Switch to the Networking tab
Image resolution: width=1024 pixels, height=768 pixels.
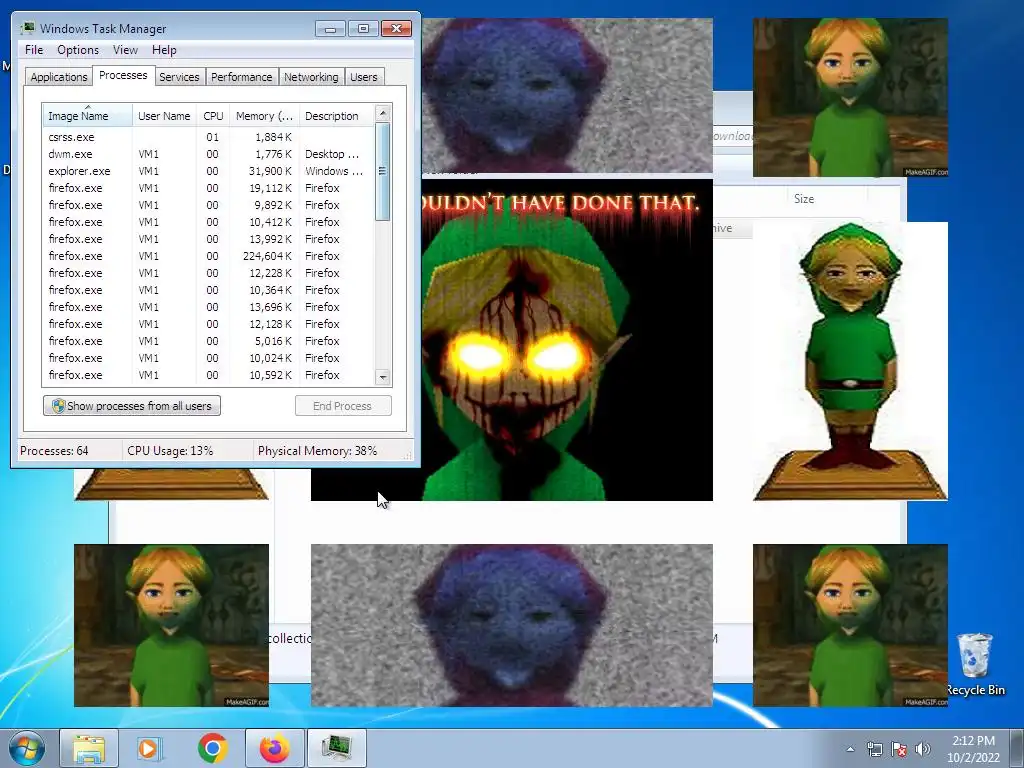pos(311,77)
